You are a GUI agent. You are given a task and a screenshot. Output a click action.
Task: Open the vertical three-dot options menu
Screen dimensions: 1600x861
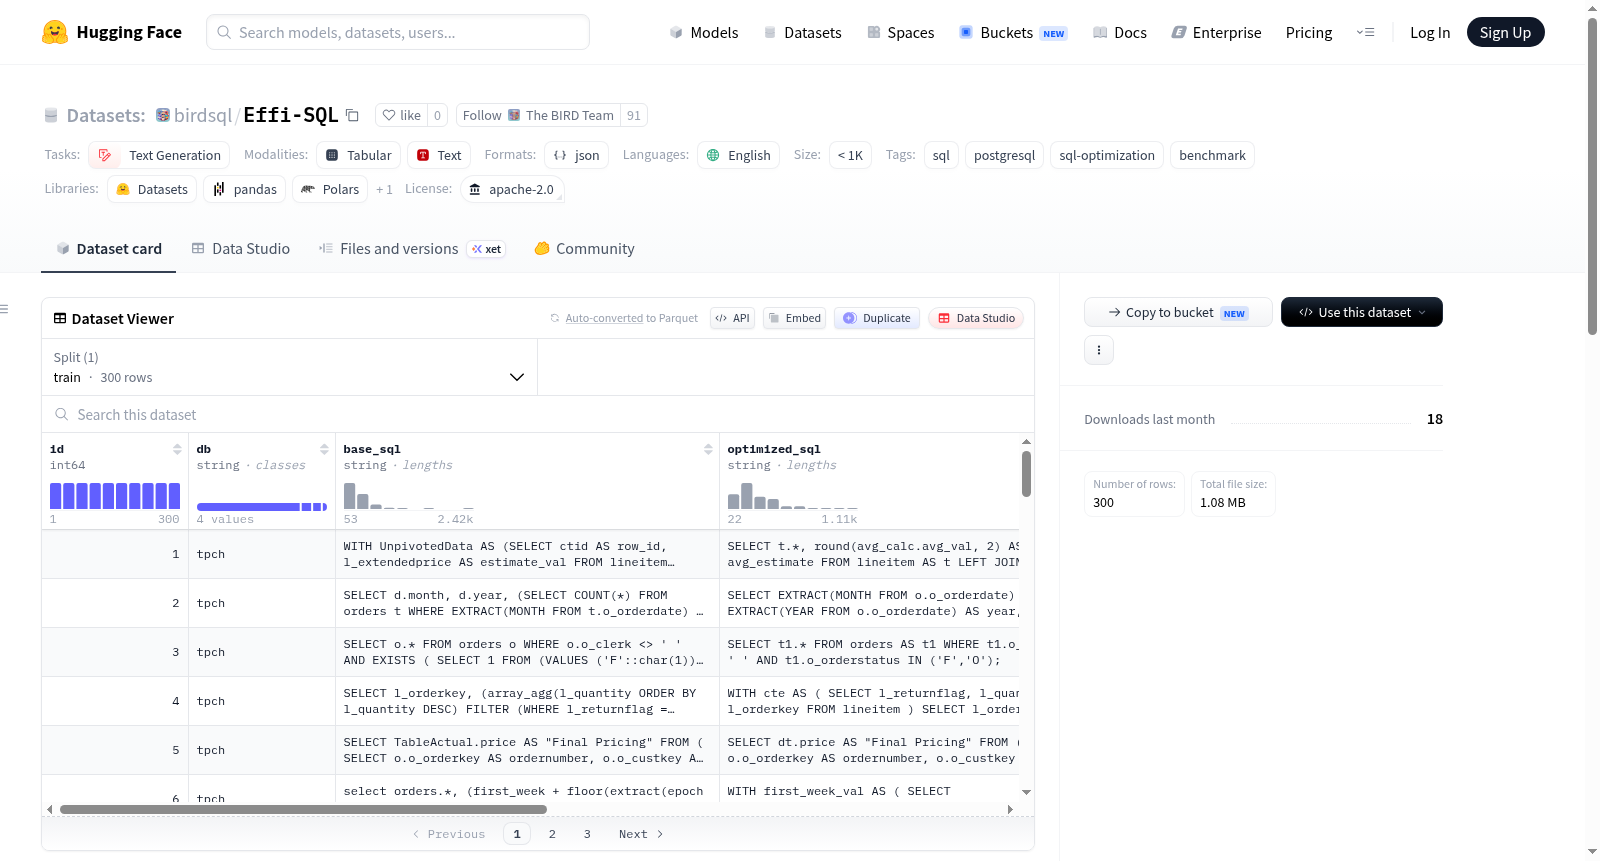point(1099,350)
